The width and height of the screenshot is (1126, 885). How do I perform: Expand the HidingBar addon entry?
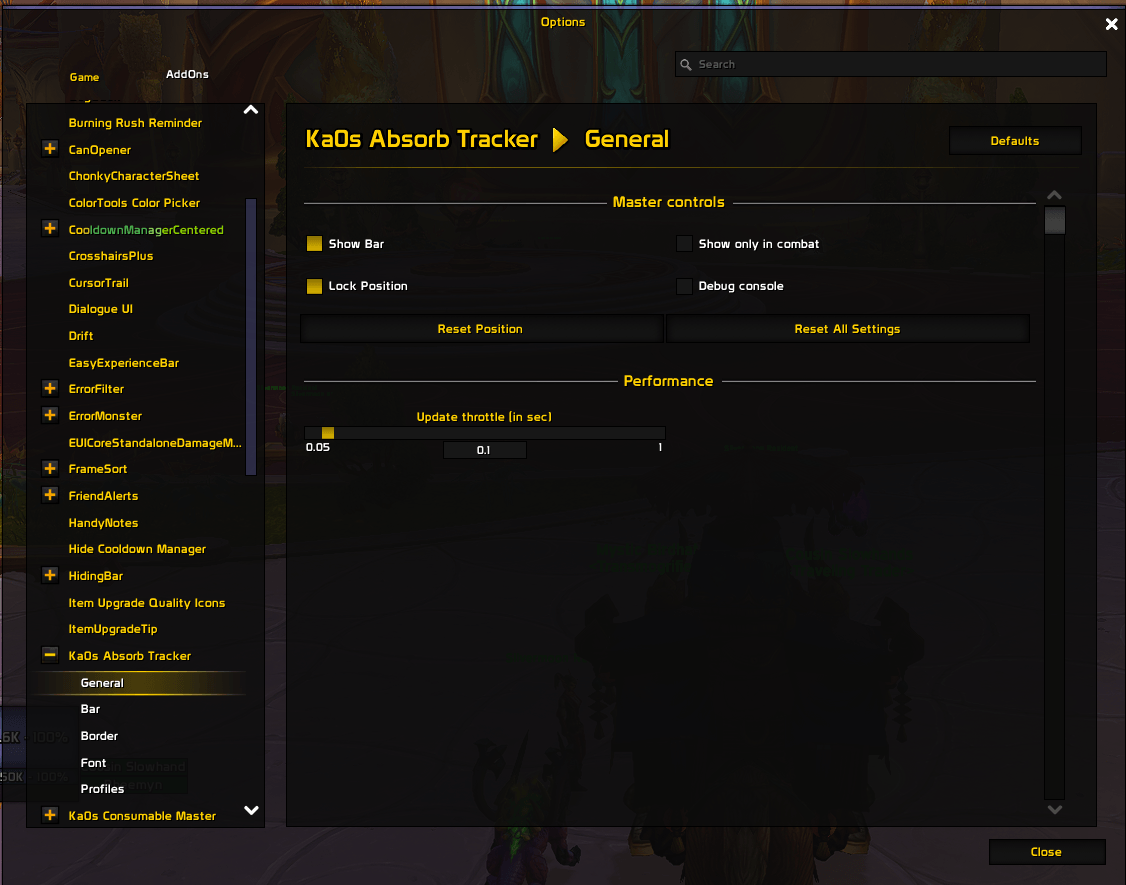50,575
